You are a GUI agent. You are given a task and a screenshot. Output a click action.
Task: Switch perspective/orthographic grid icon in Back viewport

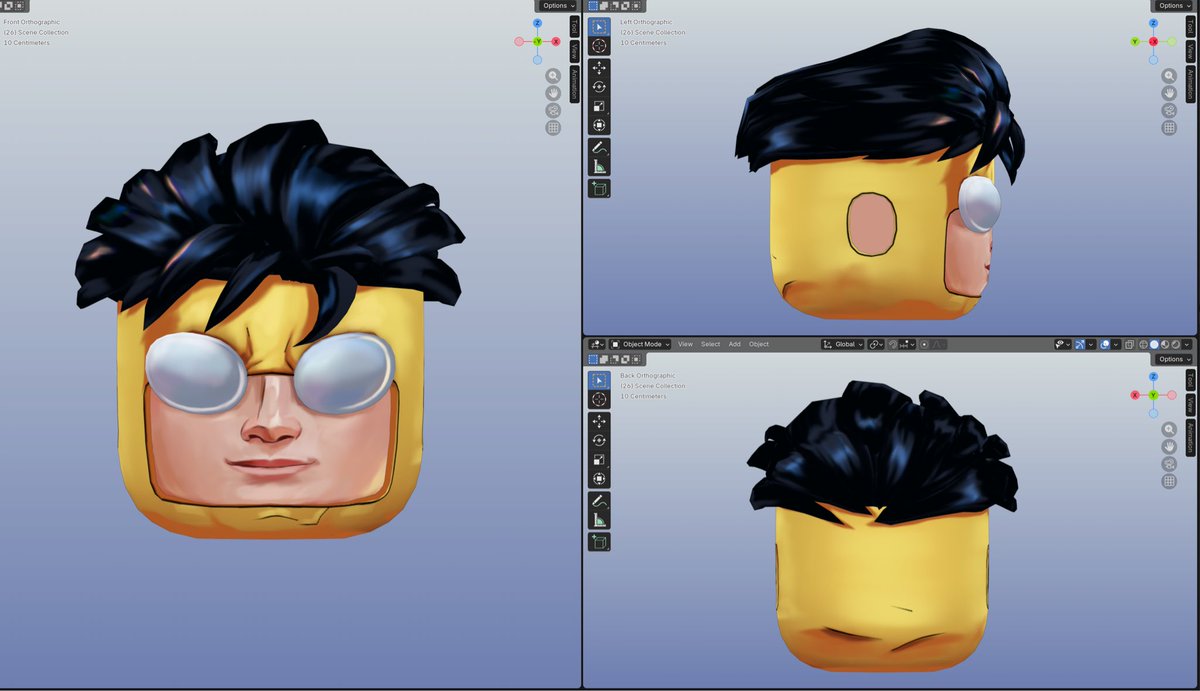[x=1169, y=482]
